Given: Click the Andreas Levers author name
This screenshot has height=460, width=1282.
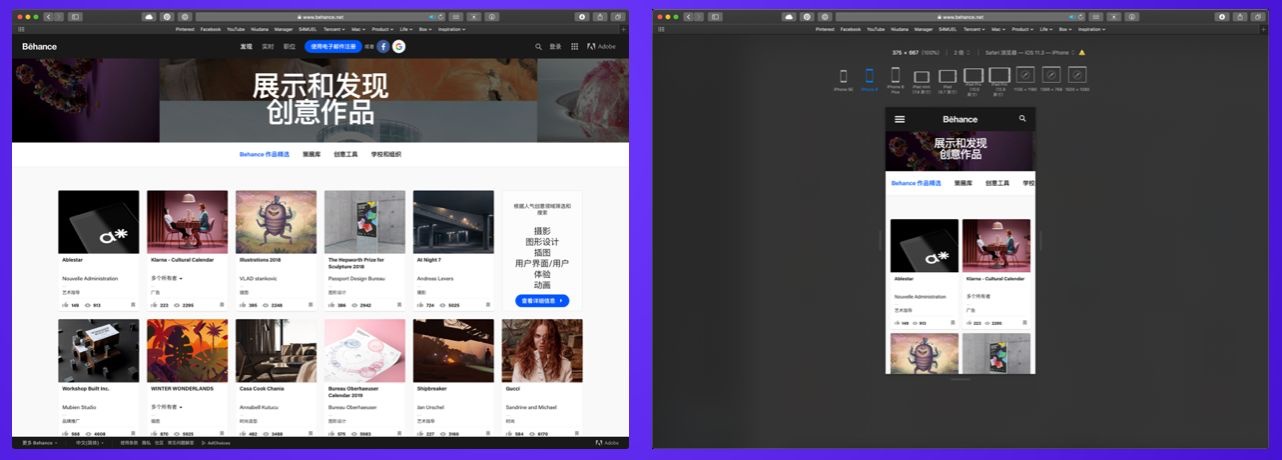Looking at the screenshot, I should pyautogui.click(x=435, y=278).
